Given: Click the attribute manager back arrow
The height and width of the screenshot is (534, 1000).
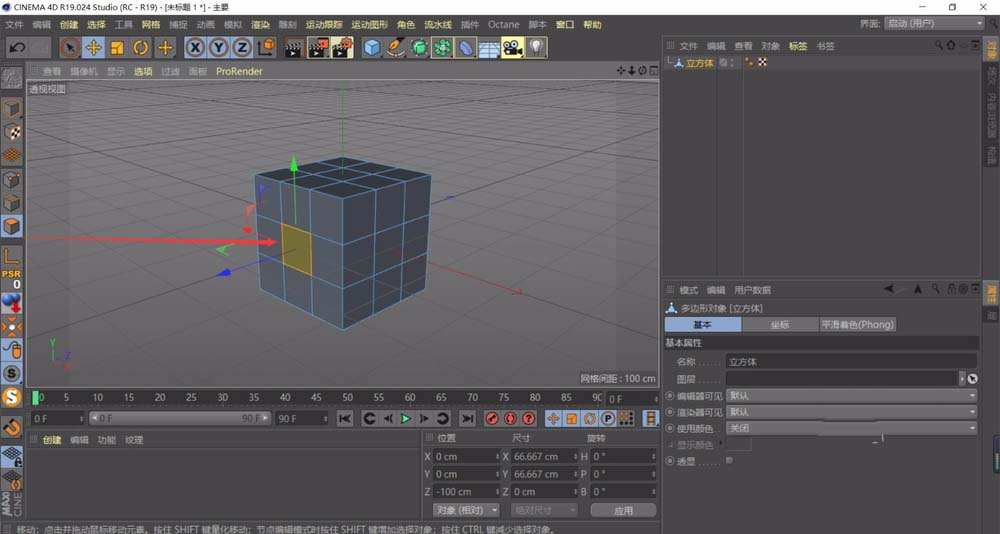Looking at the screenshot, I should click(888, 289).
